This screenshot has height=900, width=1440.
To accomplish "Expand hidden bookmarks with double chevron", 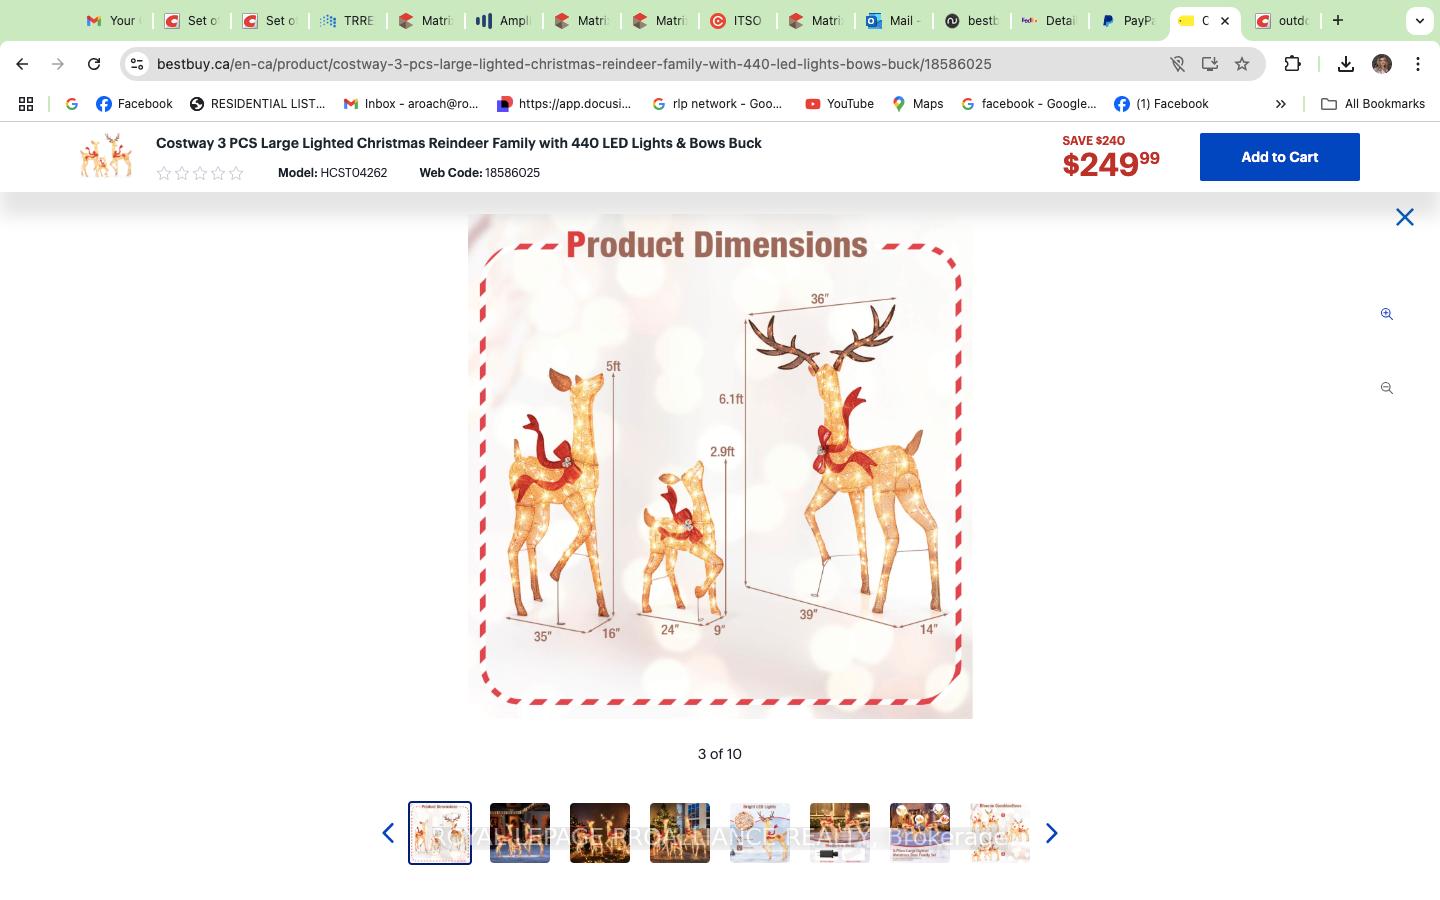I will (x=1280, y=104).
